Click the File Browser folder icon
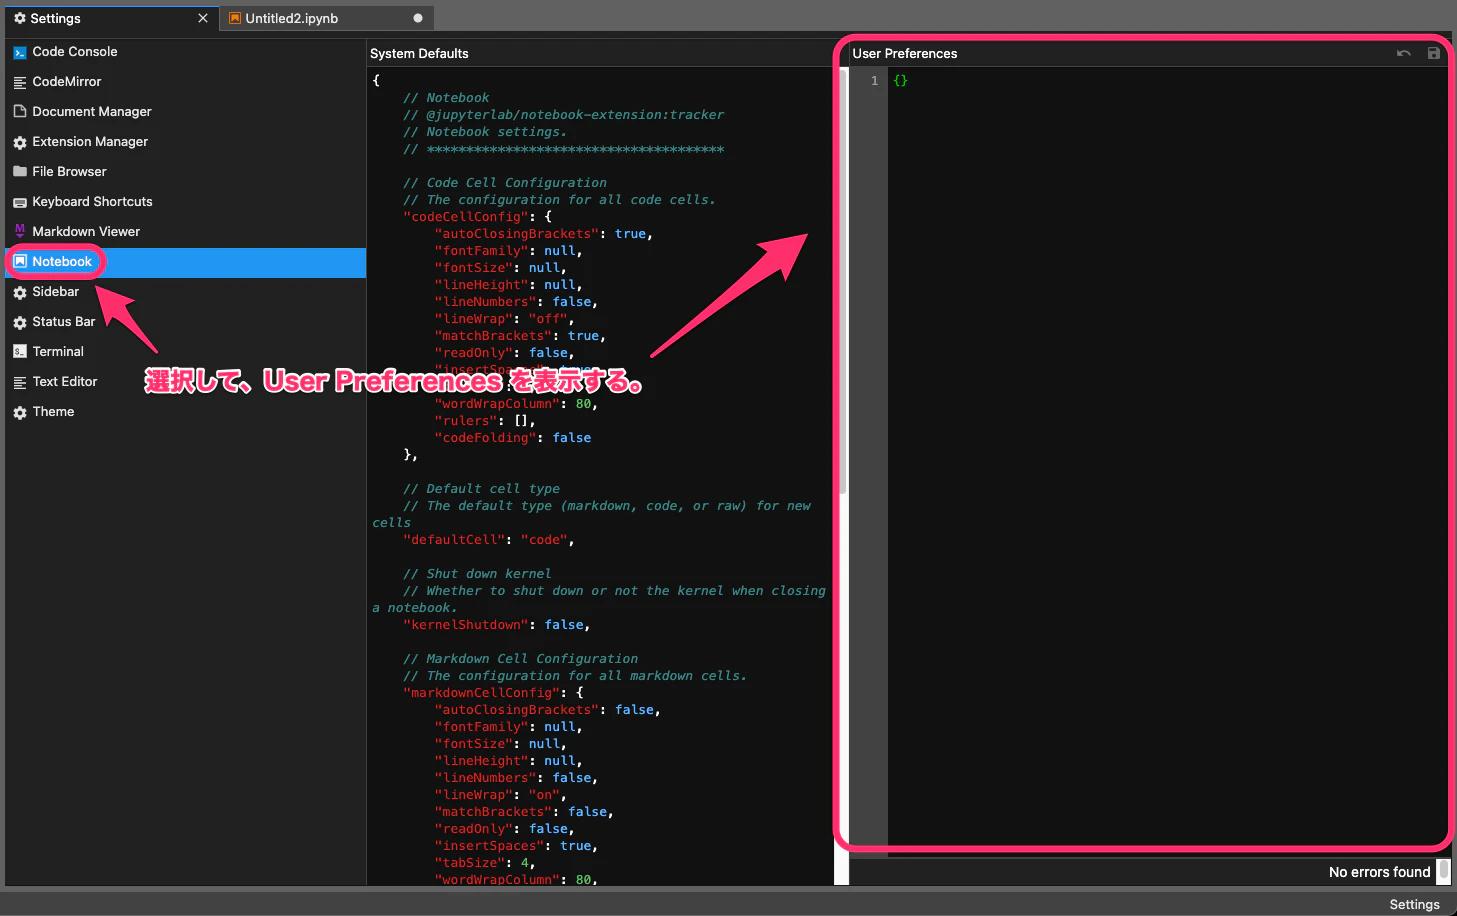This screenshot has width=1457, height=916. point(20,172)
